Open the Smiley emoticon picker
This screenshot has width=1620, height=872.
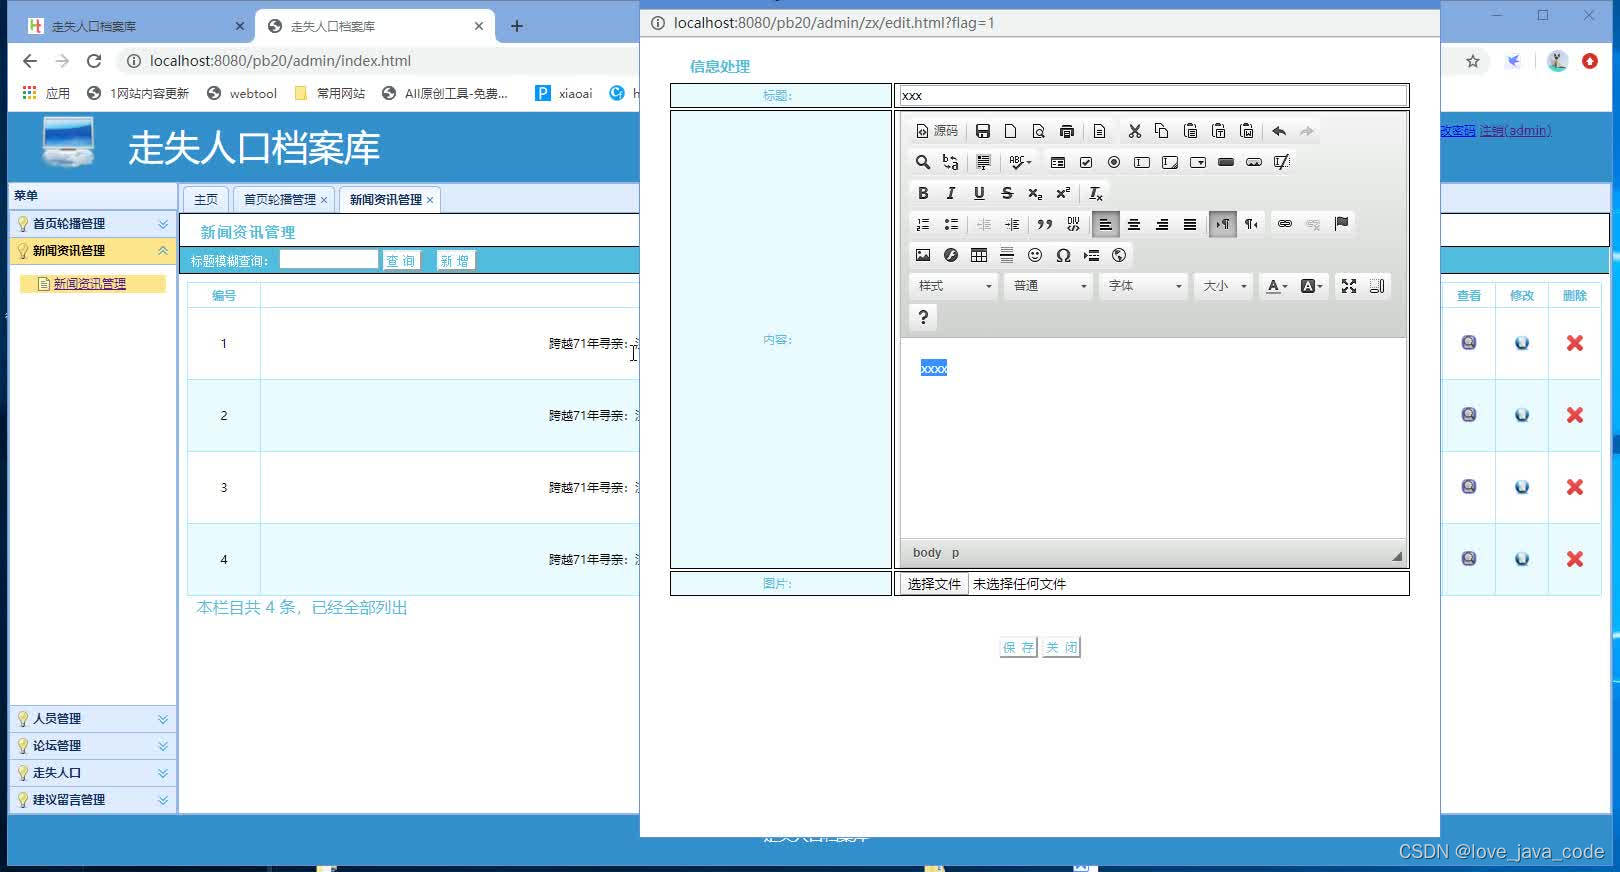(1035, 255)
